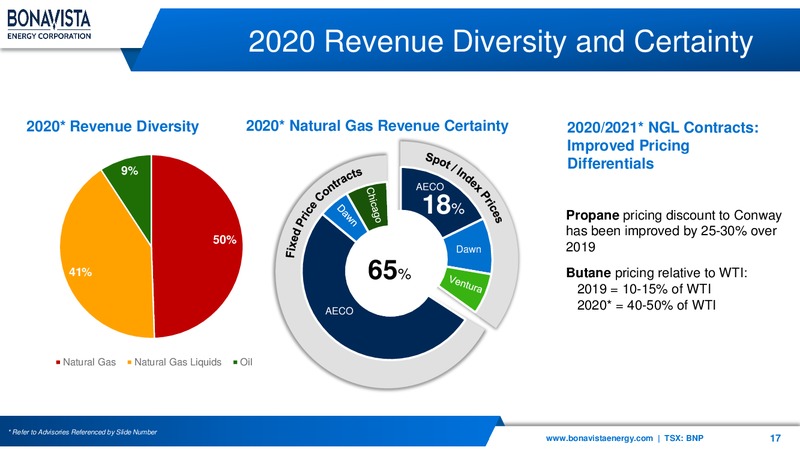Click the '65%' donut center value
800x450 pixels.
(x=389, y=270)
